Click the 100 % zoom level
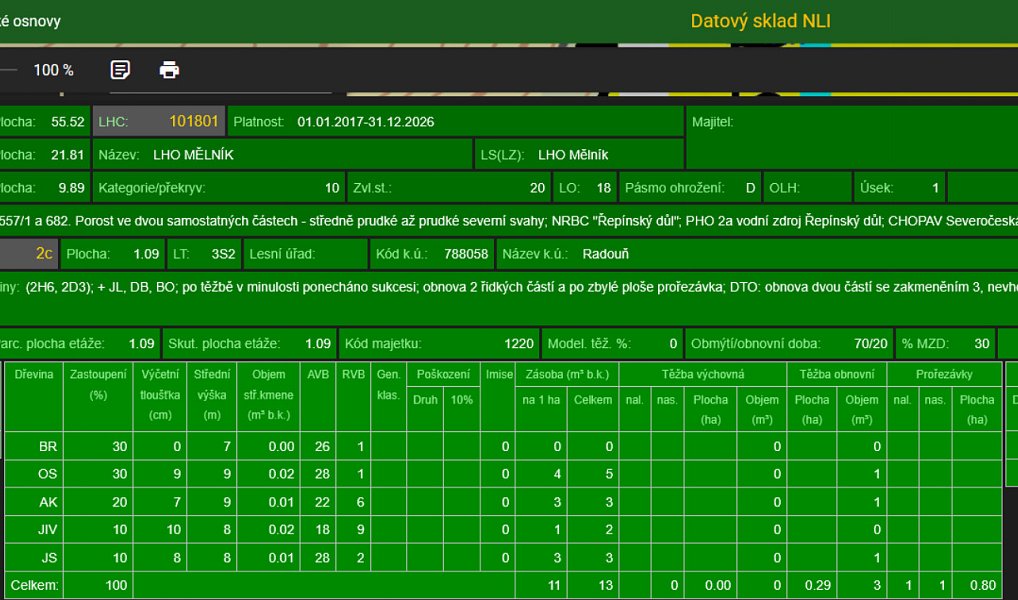This screenshot has width=1018, height=600. (53, 70)
